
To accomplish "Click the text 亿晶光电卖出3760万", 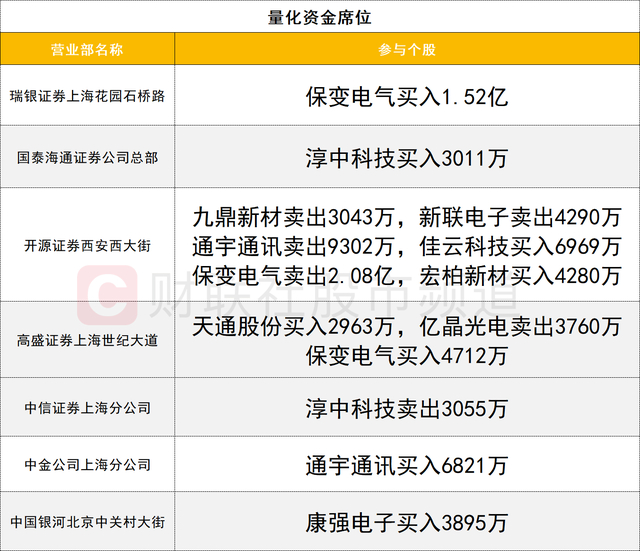I will (x=520, y=326).
